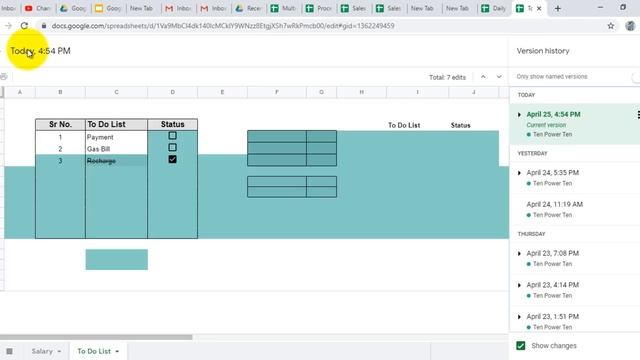The height and width of the screenshot is (360, 640).
Task: Switch to the Daily spreadsheet browser tab
Action: [x=494, y=8]
